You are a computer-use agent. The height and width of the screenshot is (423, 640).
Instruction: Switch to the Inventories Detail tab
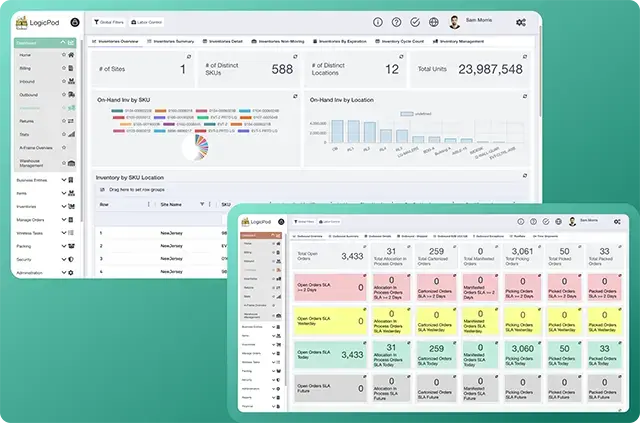[222, 41]
